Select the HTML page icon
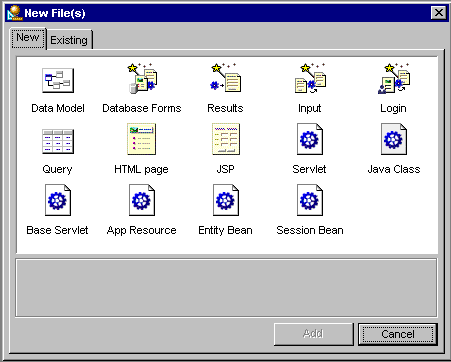This screenshot has width=451, height=362. [x=141, y=139]
